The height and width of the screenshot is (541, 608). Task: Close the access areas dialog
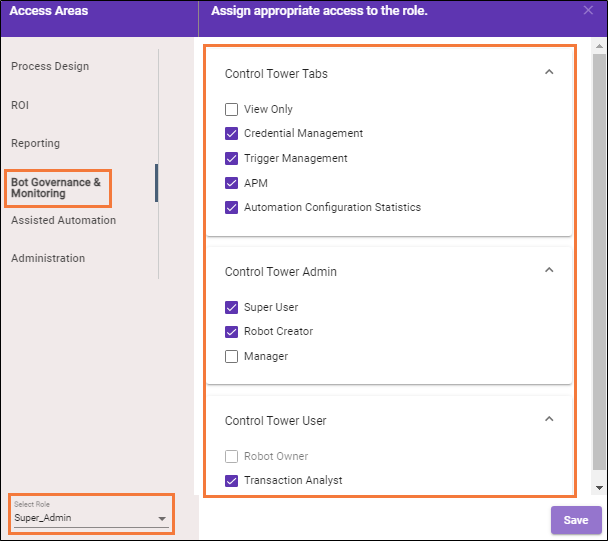587,11
